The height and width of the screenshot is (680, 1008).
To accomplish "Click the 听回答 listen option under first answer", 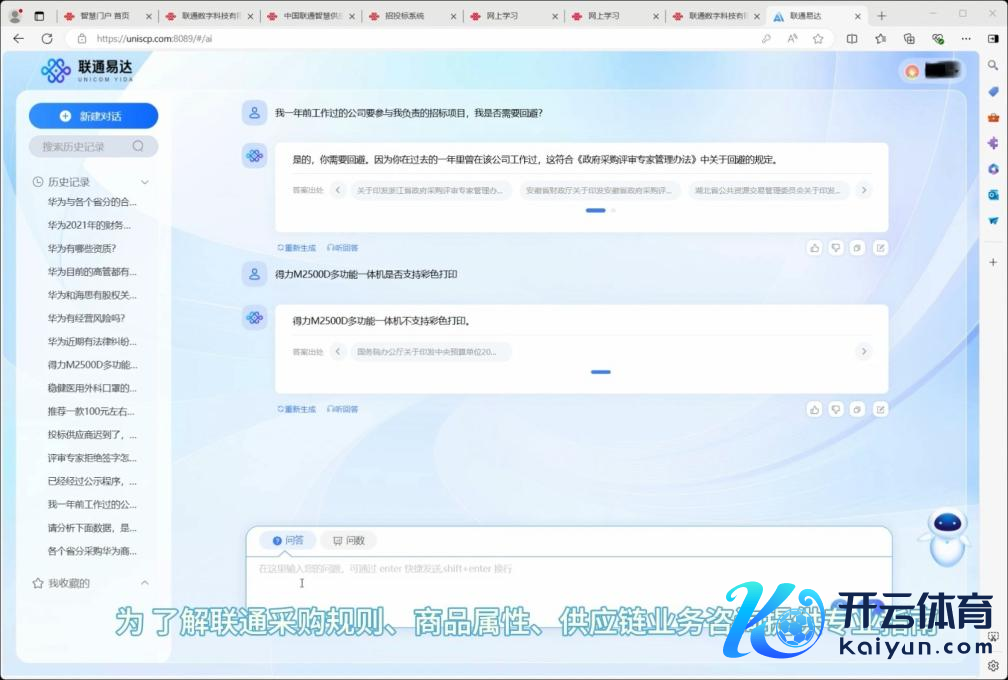I will 342,248.
